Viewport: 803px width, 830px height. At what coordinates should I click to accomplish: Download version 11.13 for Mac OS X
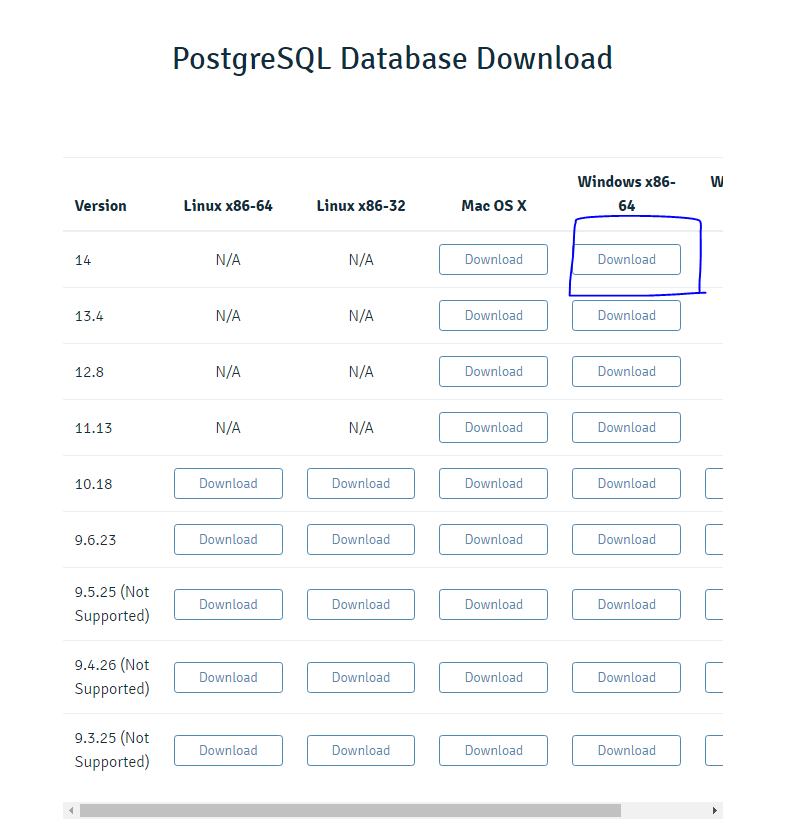point(493,428)
